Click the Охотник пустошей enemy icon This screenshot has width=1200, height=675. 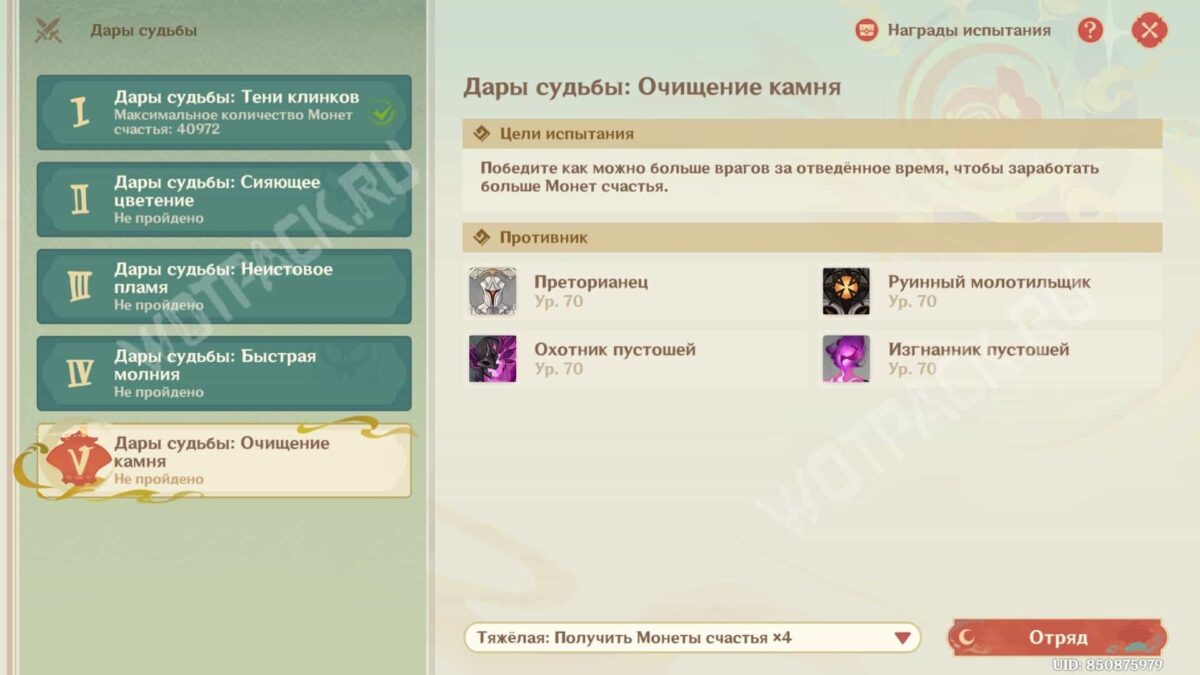pos(493,359)
